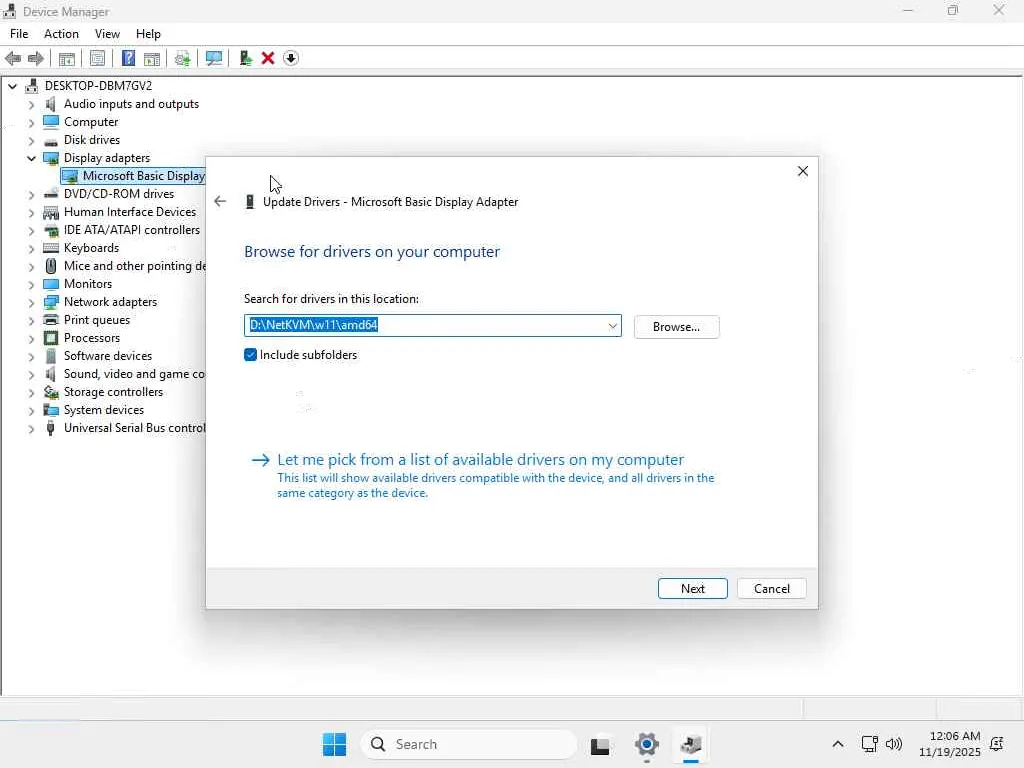Image resolution: width=1024 pixels, height=768 pixels.
Task: Click the Audio inputs and outputs speaker icon
Action: (x=50, y=104)
